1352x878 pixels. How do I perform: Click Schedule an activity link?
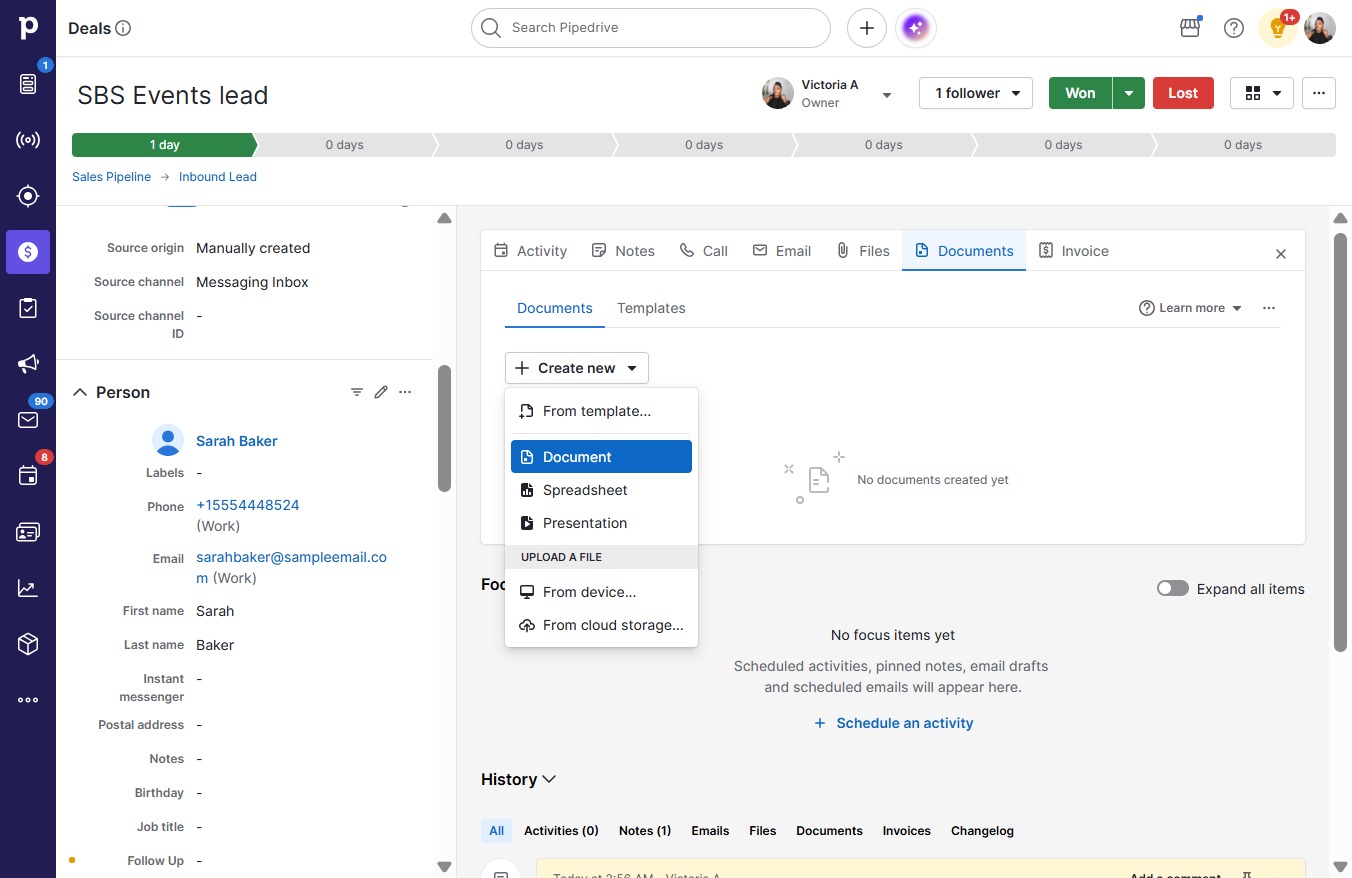[x=893, y=723]
